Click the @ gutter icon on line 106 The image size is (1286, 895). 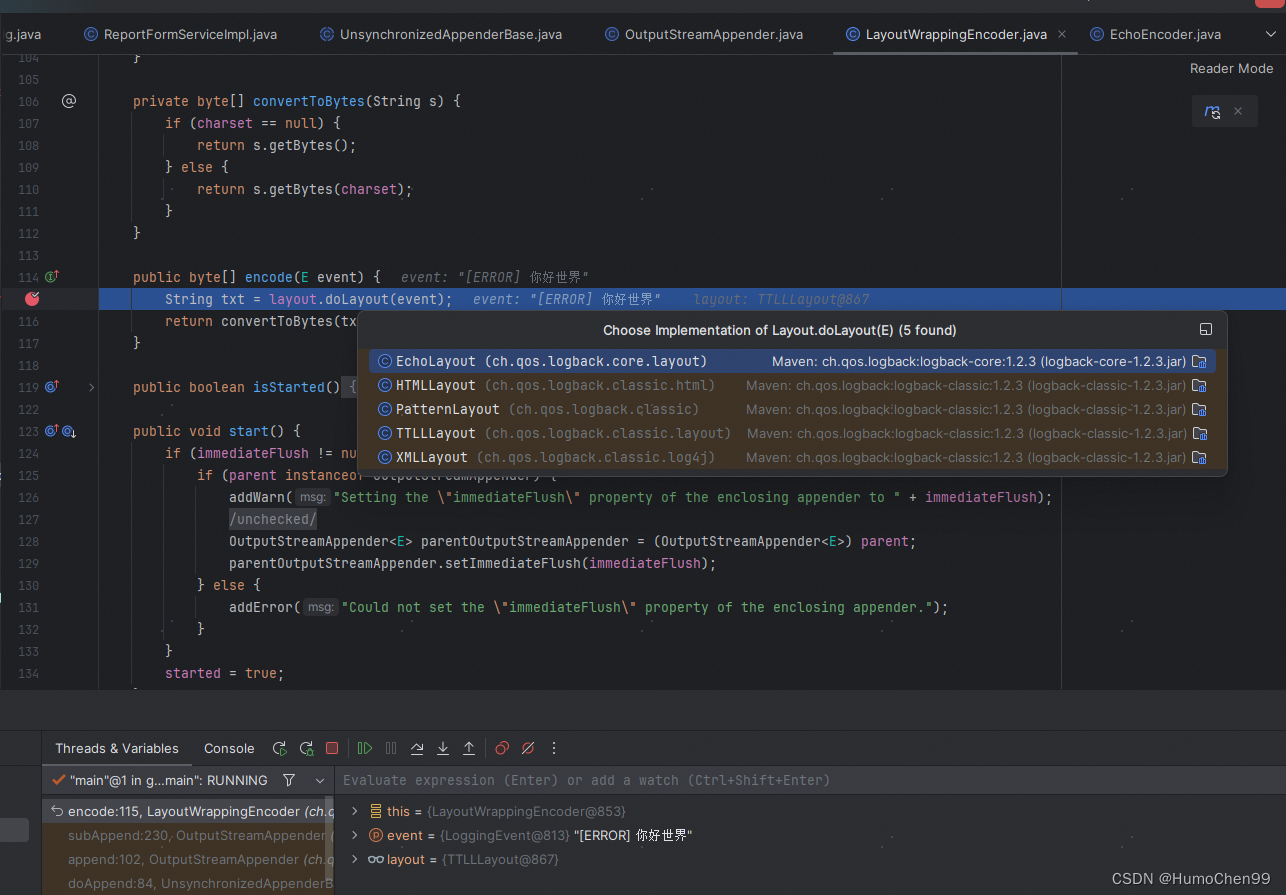click(69, 101)
